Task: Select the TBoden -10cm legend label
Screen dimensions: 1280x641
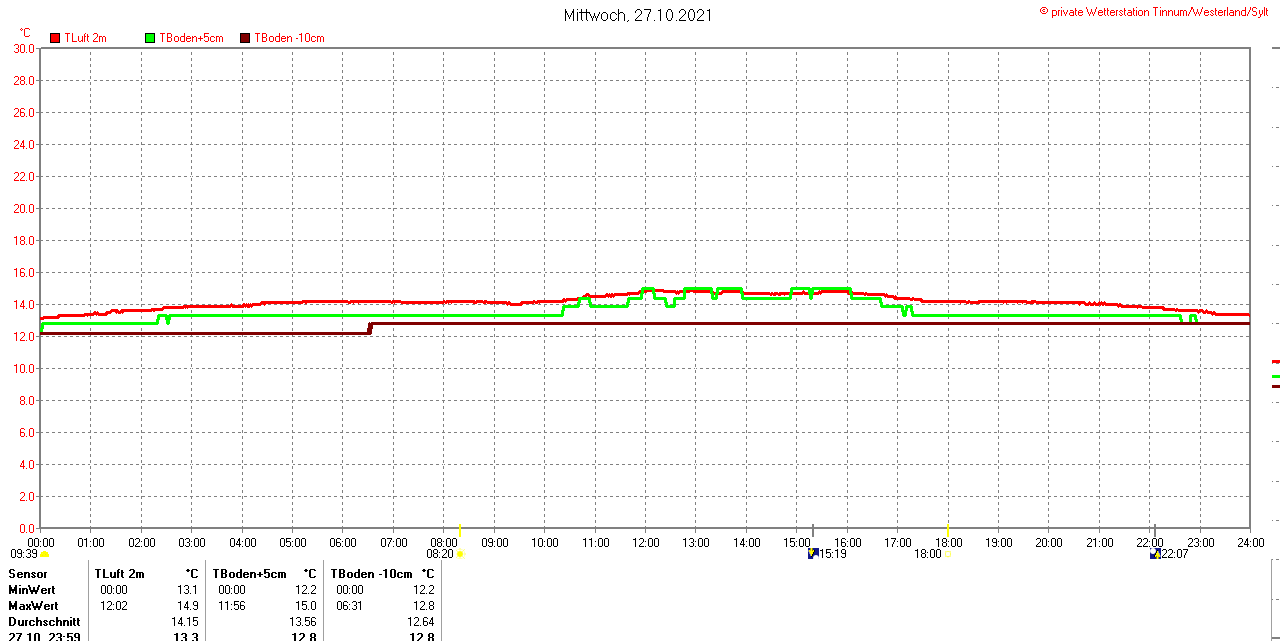Action: coord(289,38)
